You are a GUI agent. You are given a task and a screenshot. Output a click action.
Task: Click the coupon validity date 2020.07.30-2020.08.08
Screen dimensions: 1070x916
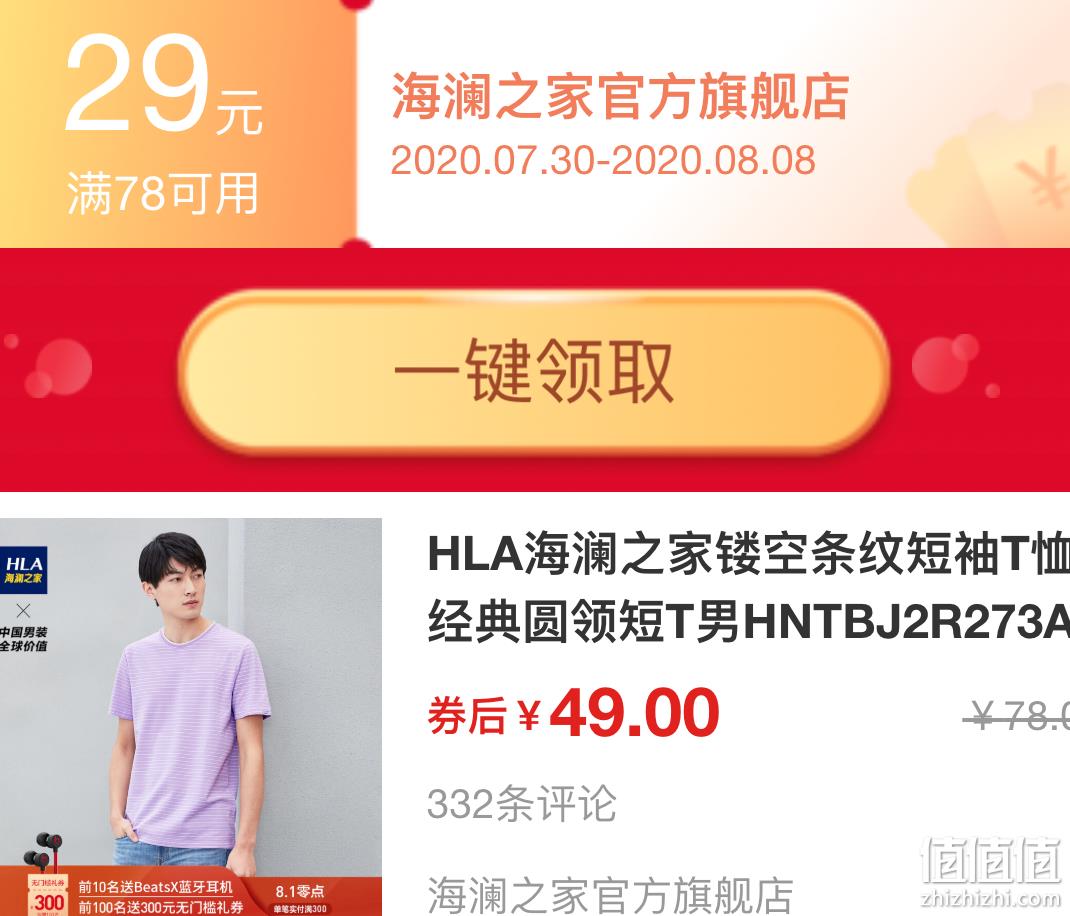click(603, 161)
